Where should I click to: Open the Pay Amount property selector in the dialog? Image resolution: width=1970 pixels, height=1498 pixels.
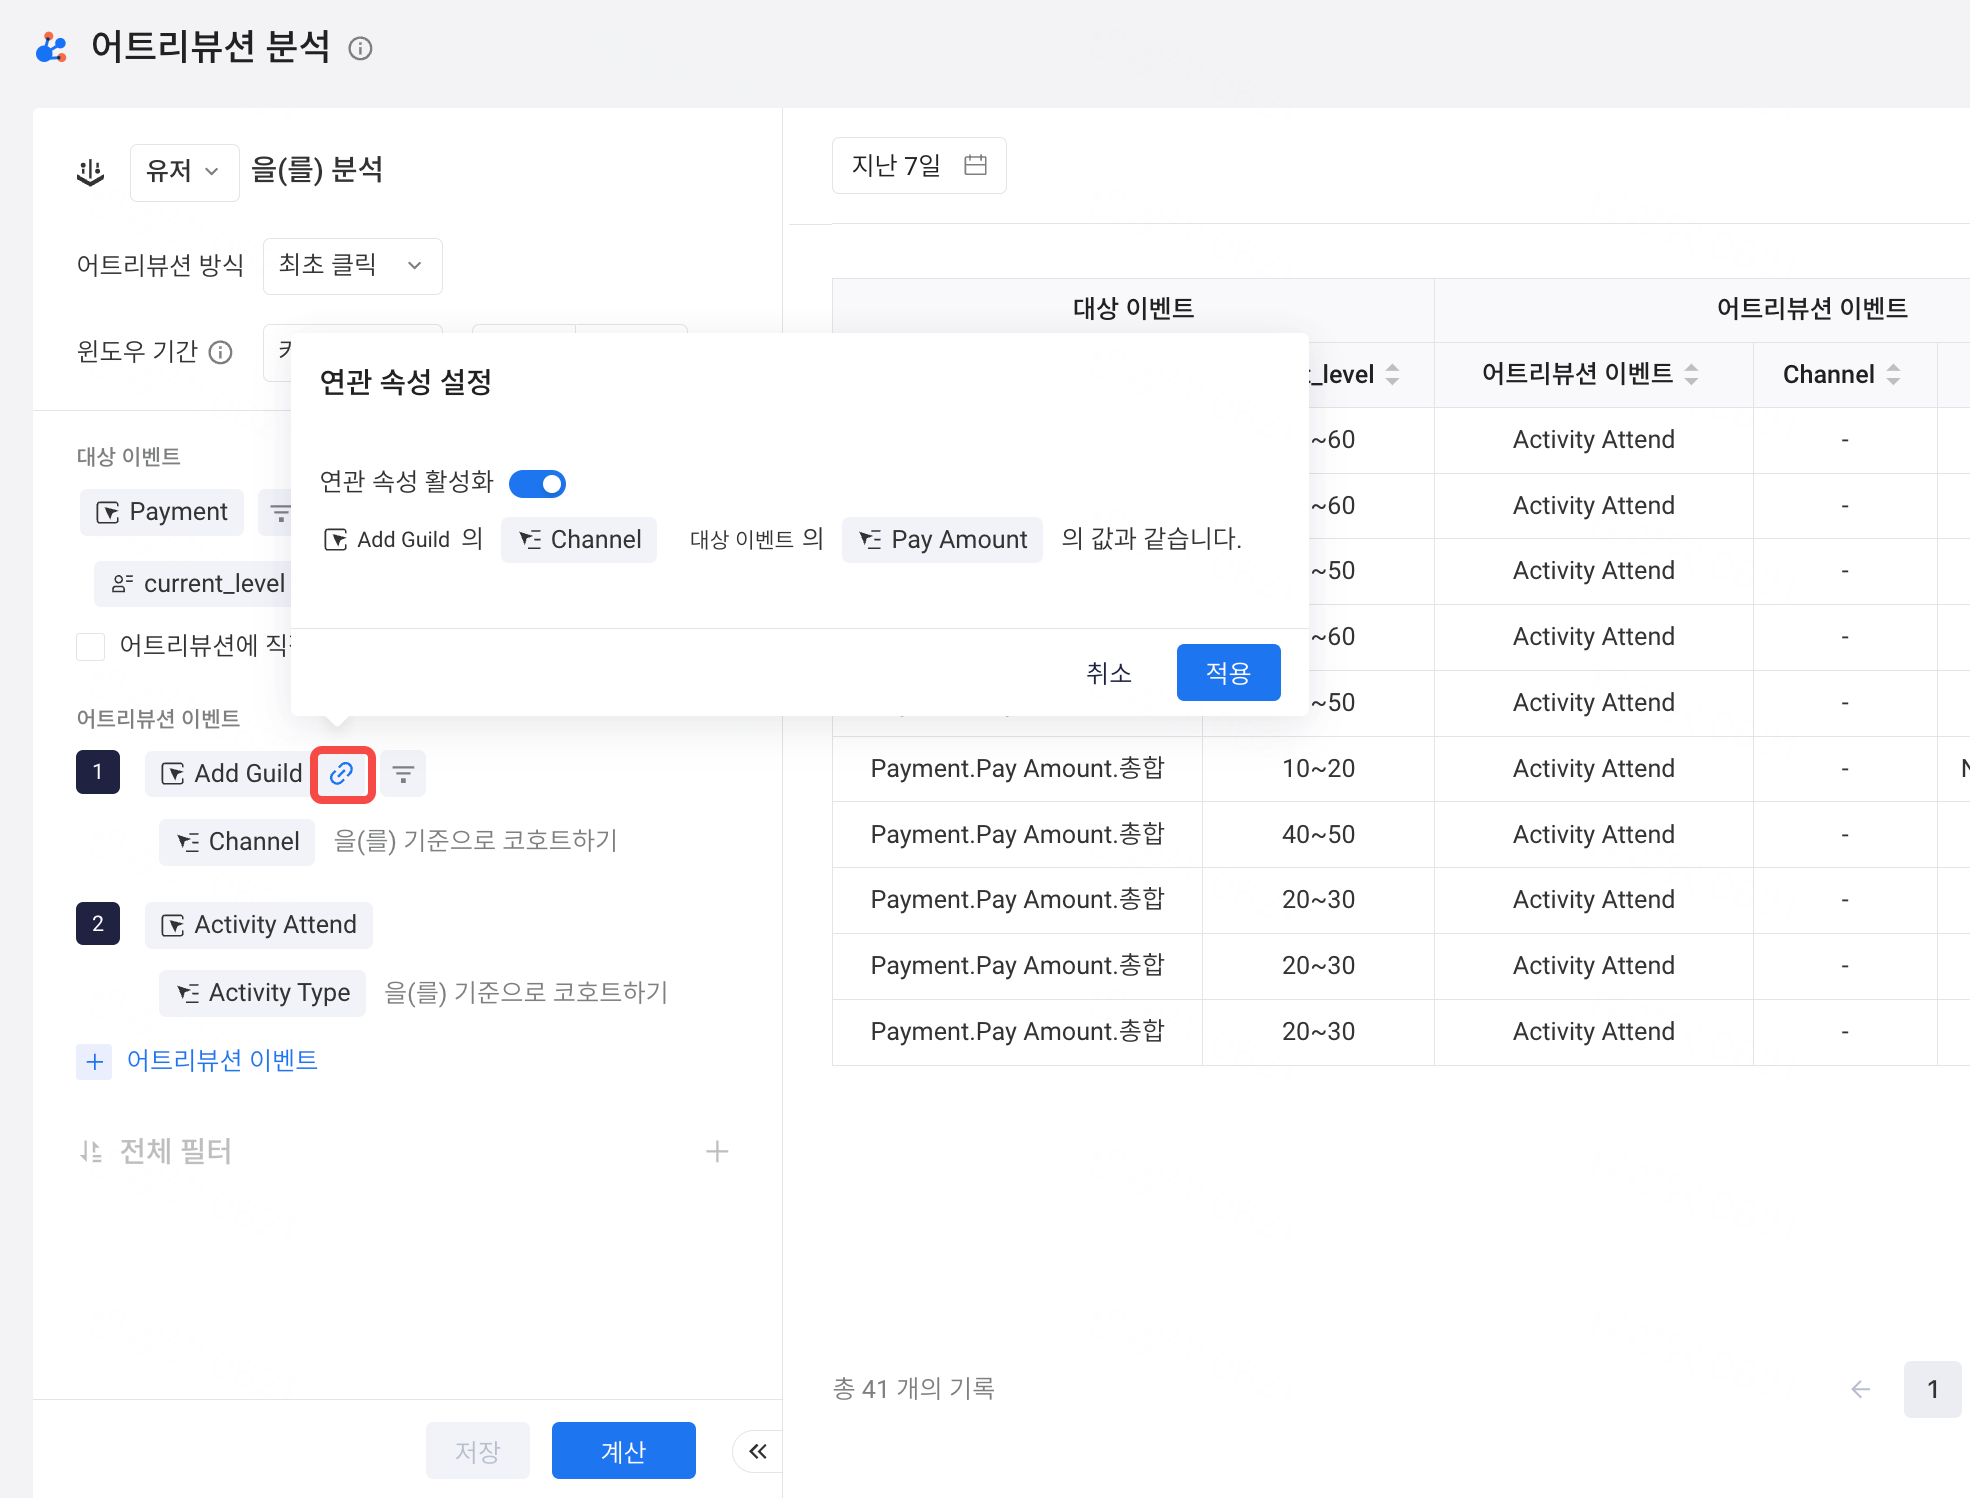(942, 540)
